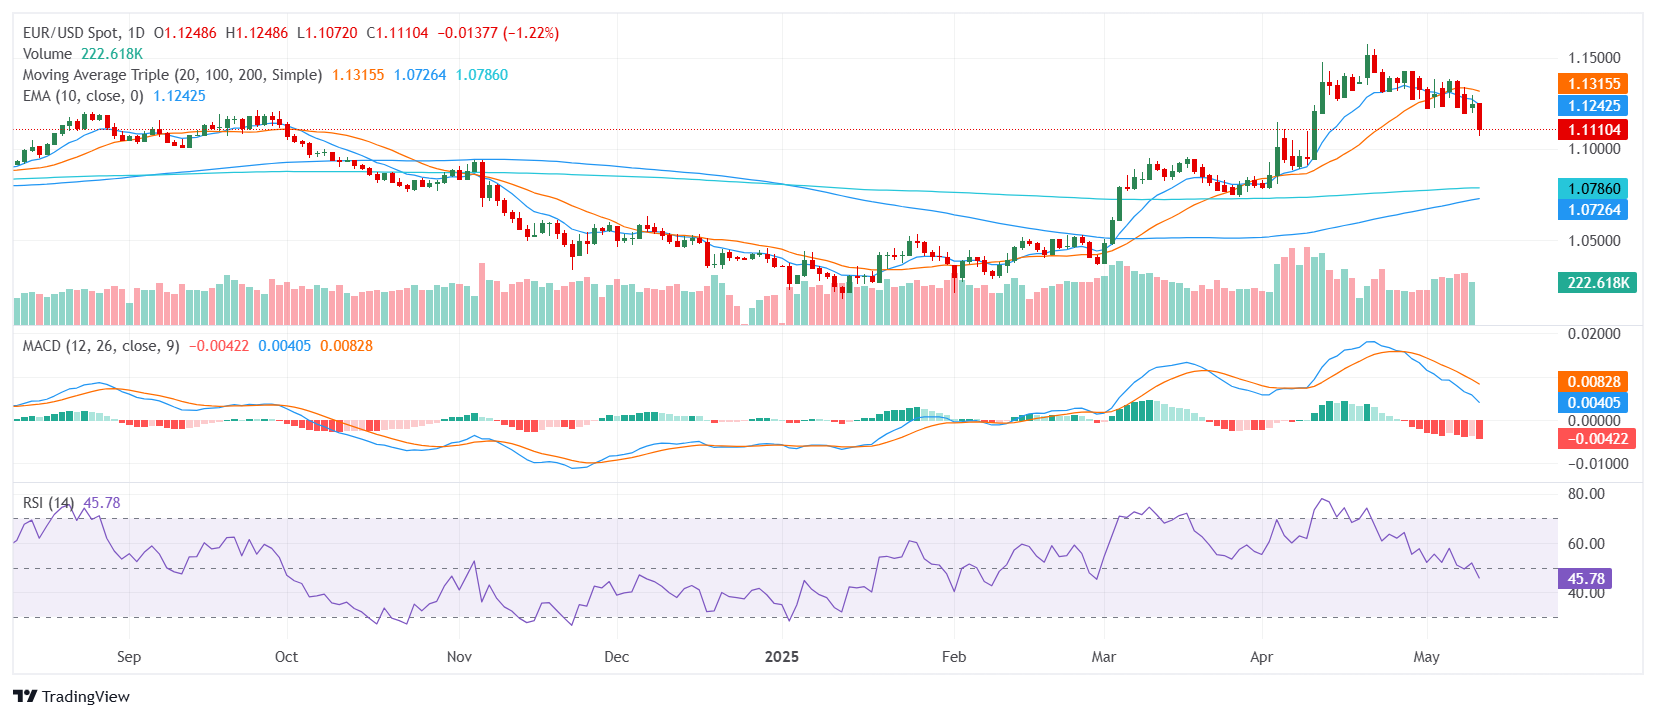Click the RSI (14) indicator label

tap(48, 503)
